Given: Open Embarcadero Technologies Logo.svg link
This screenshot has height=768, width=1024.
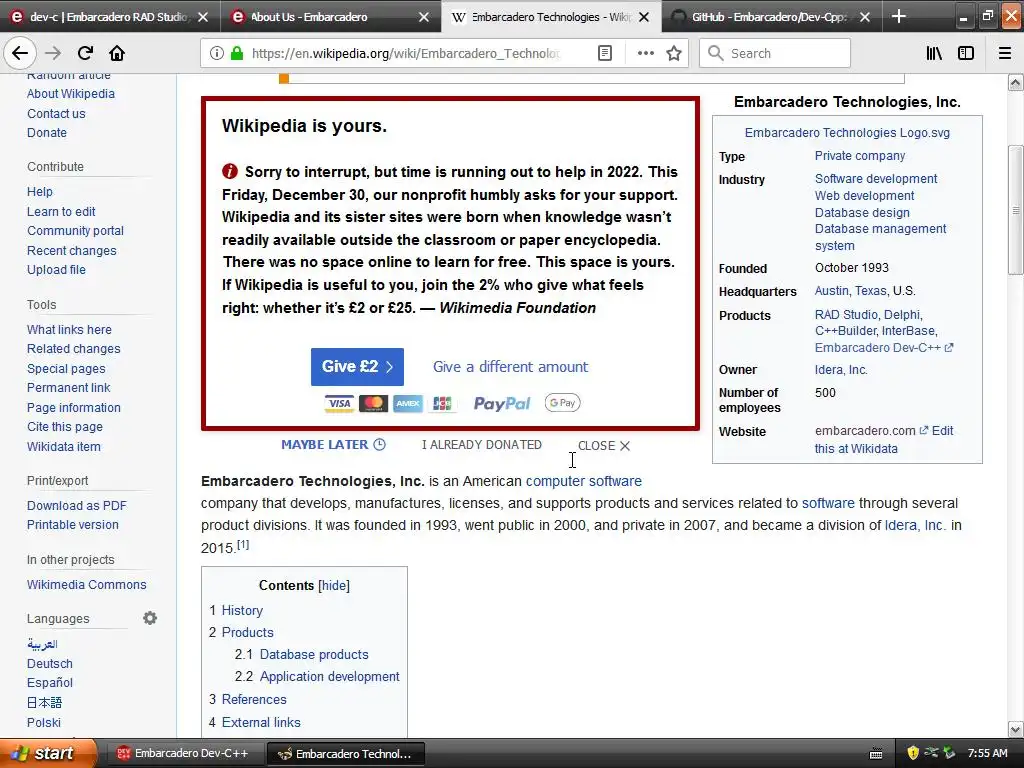Looking at the screenshot, I should coord(847,133).
